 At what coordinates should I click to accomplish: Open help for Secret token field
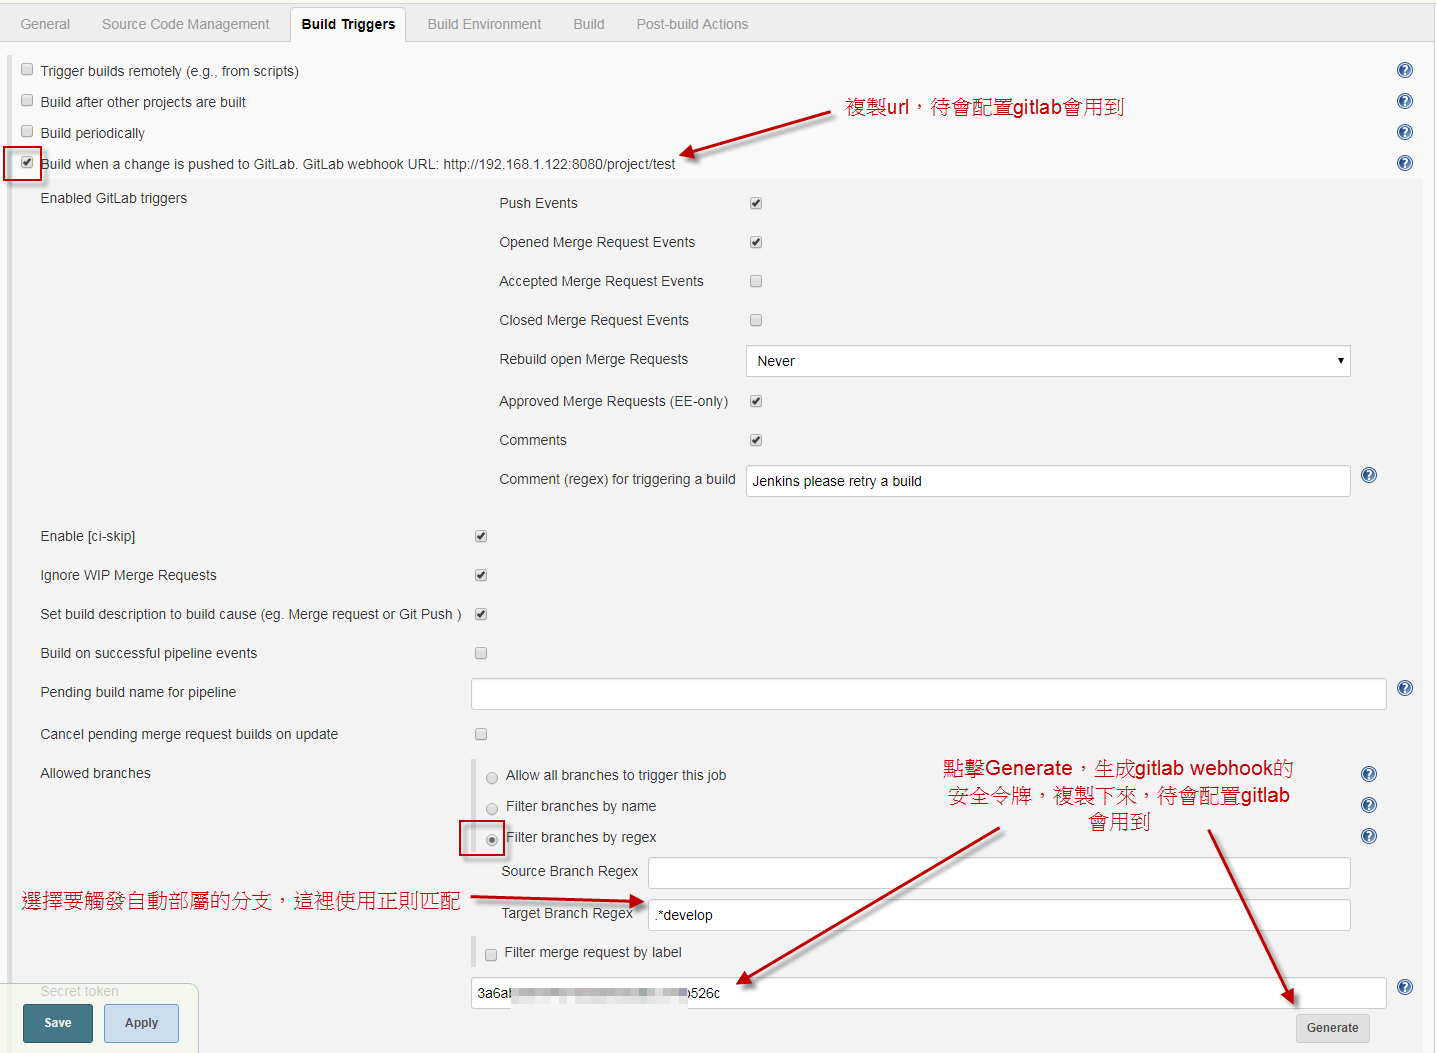1405,987
